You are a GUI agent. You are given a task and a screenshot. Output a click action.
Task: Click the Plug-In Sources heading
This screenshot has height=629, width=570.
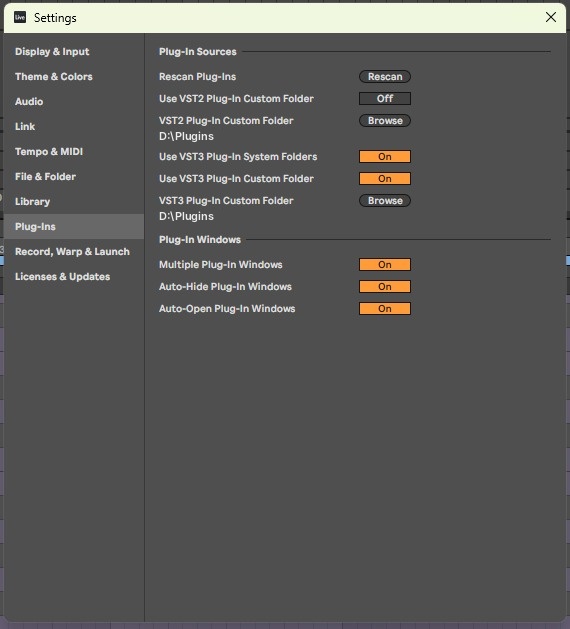(x=198, y=52)
